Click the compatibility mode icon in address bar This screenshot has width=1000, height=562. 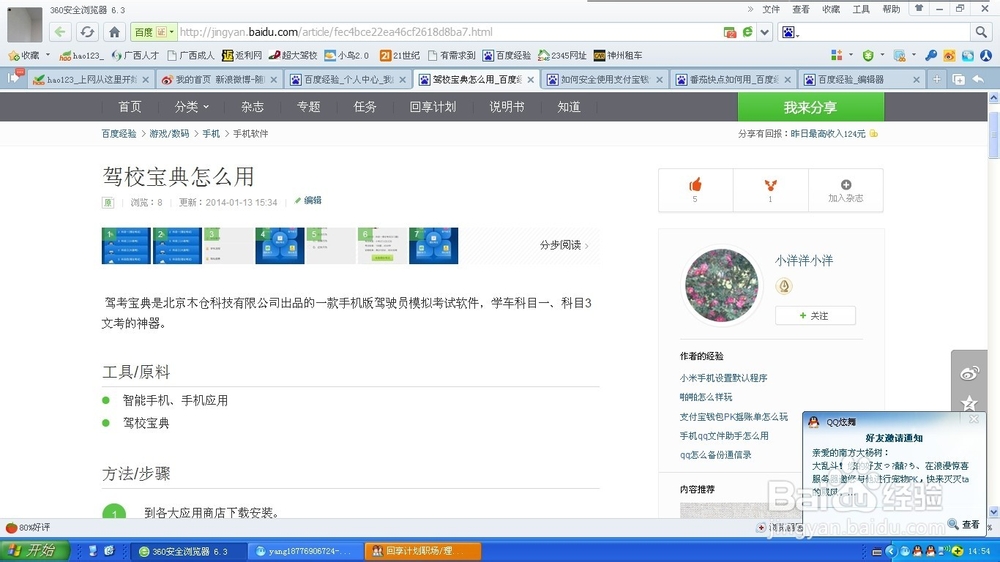pos(747,32)
